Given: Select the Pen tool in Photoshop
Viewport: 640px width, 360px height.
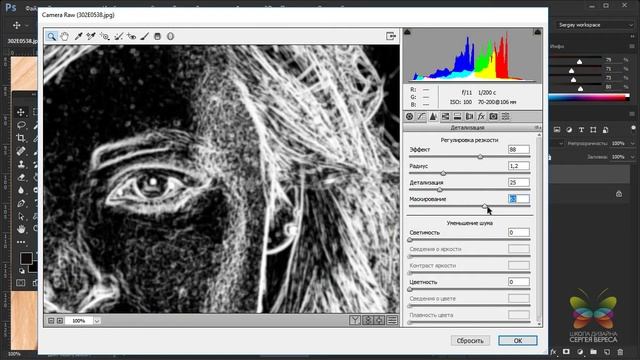Looking at the screenshot, I should click(21, 203).
